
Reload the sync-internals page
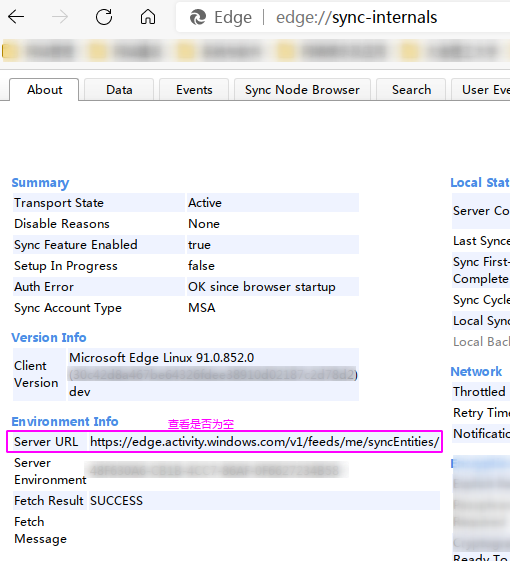[x=104, y=17]
